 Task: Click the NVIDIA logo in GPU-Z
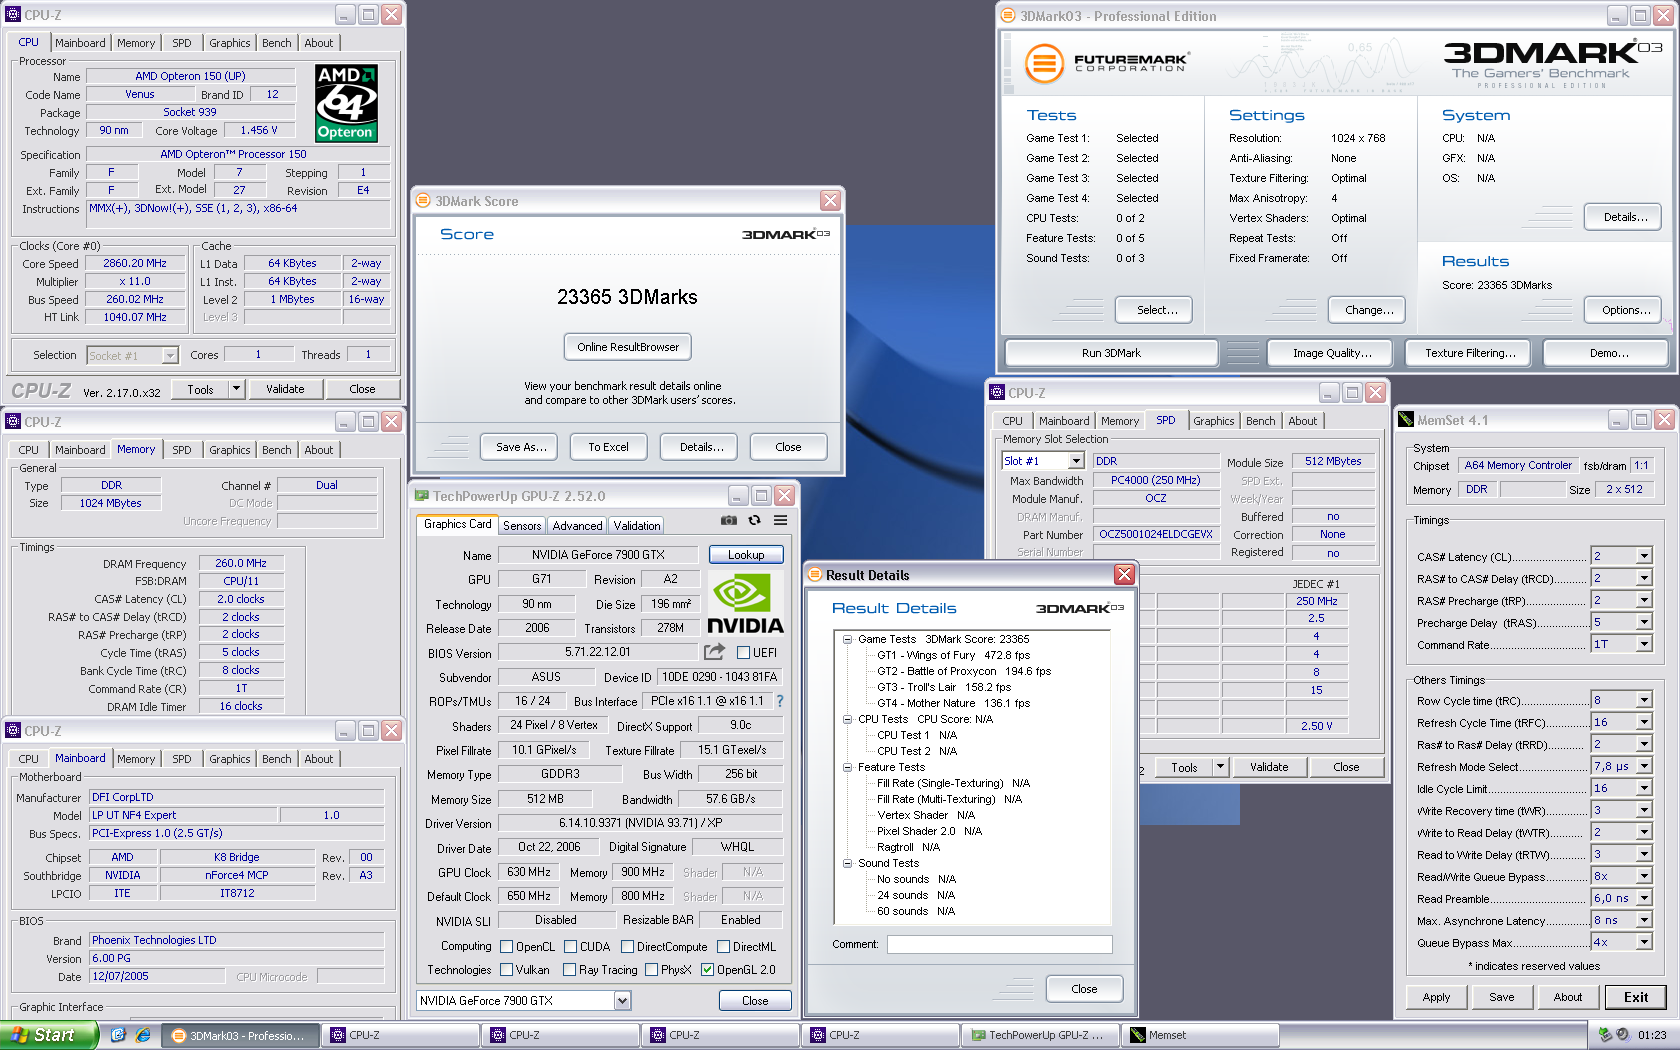pyautogui.click(x=745, y=603)
